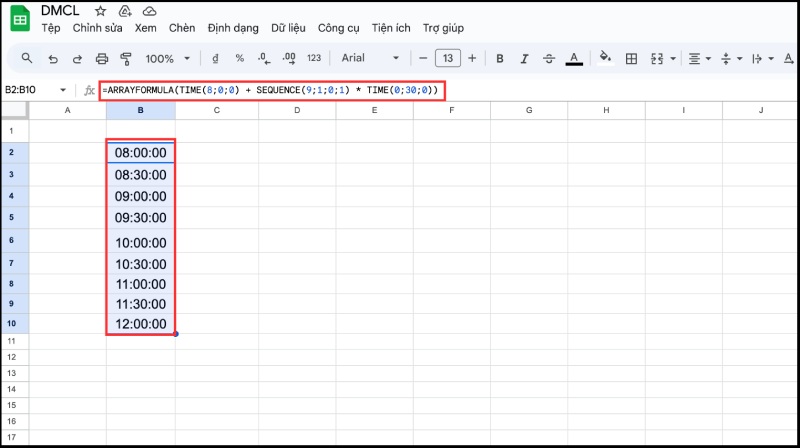
Task: Open the zoom 100% dropdown
Action: coord(167,59)
